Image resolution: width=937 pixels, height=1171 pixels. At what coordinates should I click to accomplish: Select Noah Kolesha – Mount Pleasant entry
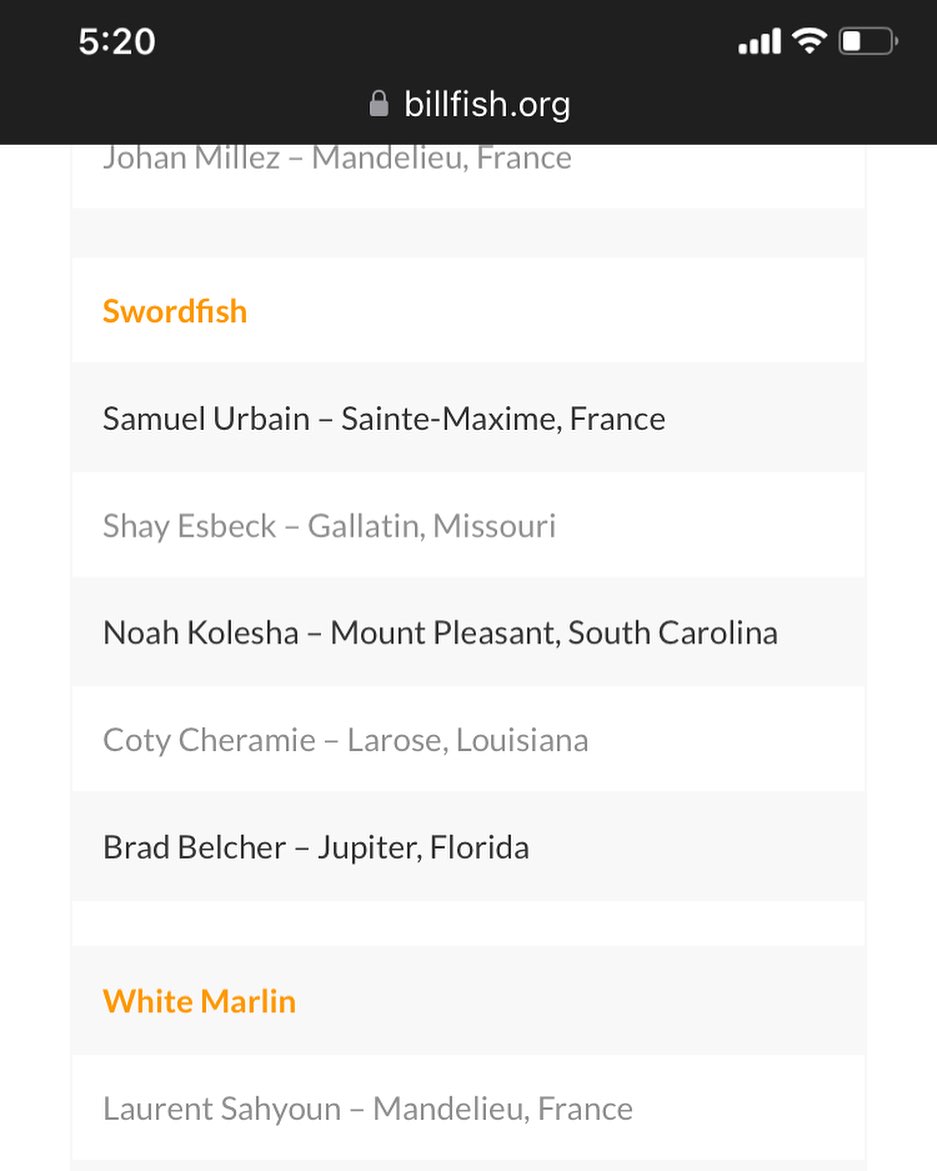[x=440, y=633]
